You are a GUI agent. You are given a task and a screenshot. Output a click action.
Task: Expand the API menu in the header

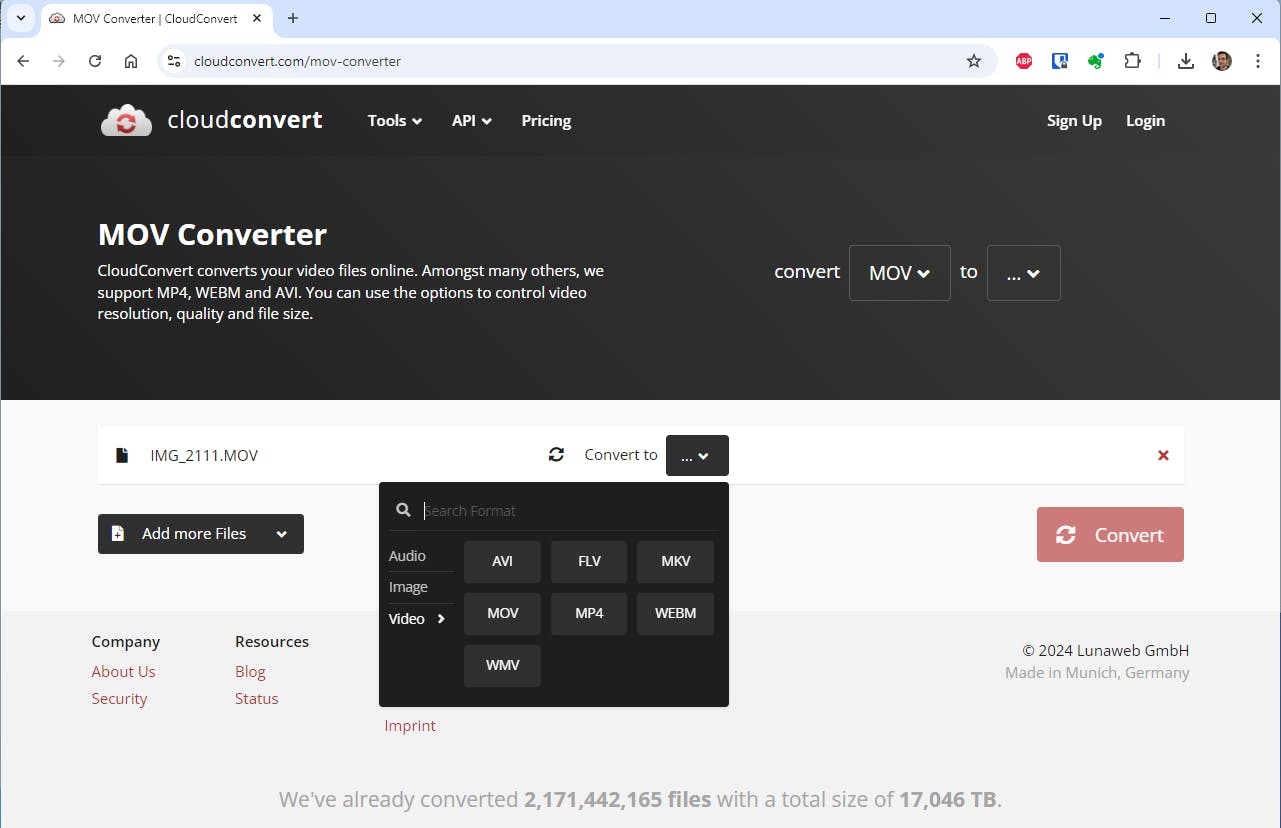pyautogui.click(x=472, y=121)
